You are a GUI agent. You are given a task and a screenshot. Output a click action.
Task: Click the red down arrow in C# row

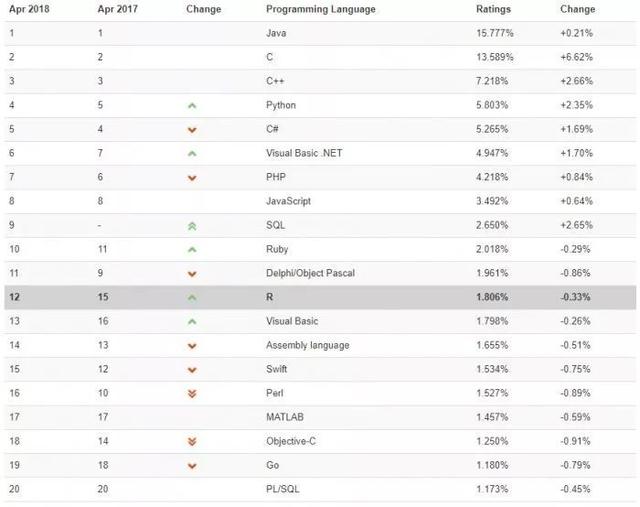[192, 129]
